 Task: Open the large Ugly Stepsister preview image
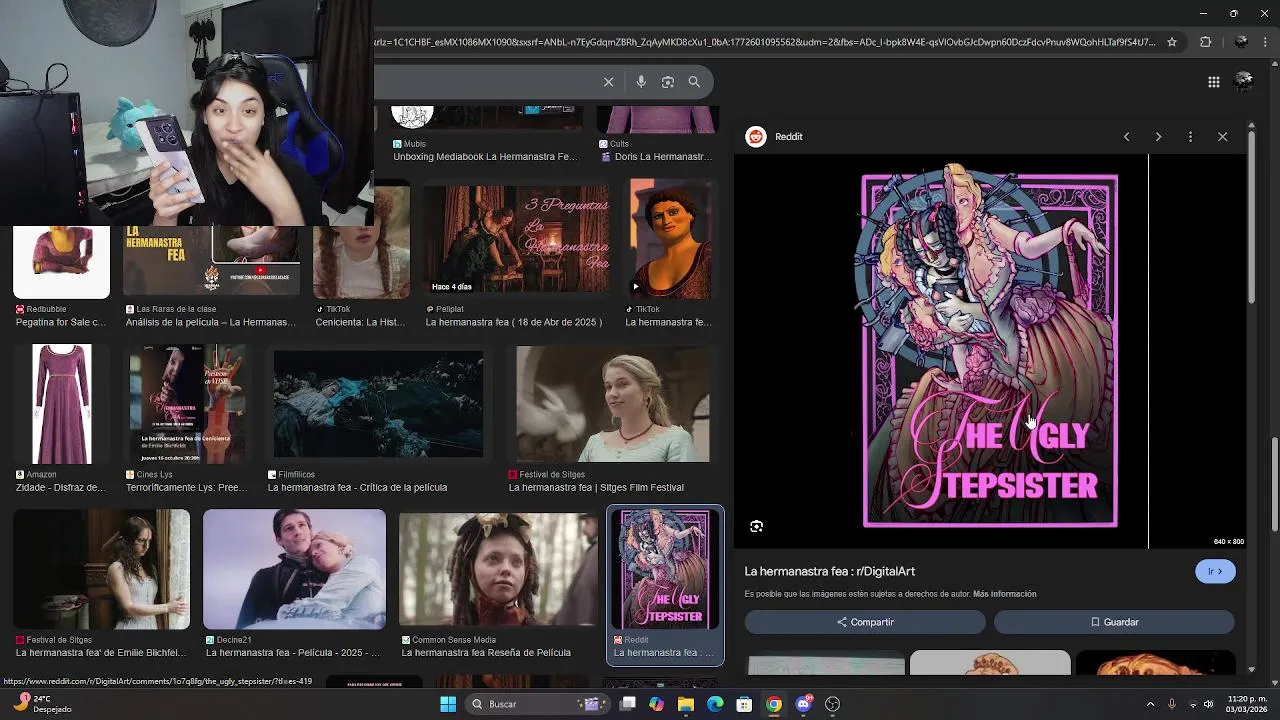tap(990, 350)
